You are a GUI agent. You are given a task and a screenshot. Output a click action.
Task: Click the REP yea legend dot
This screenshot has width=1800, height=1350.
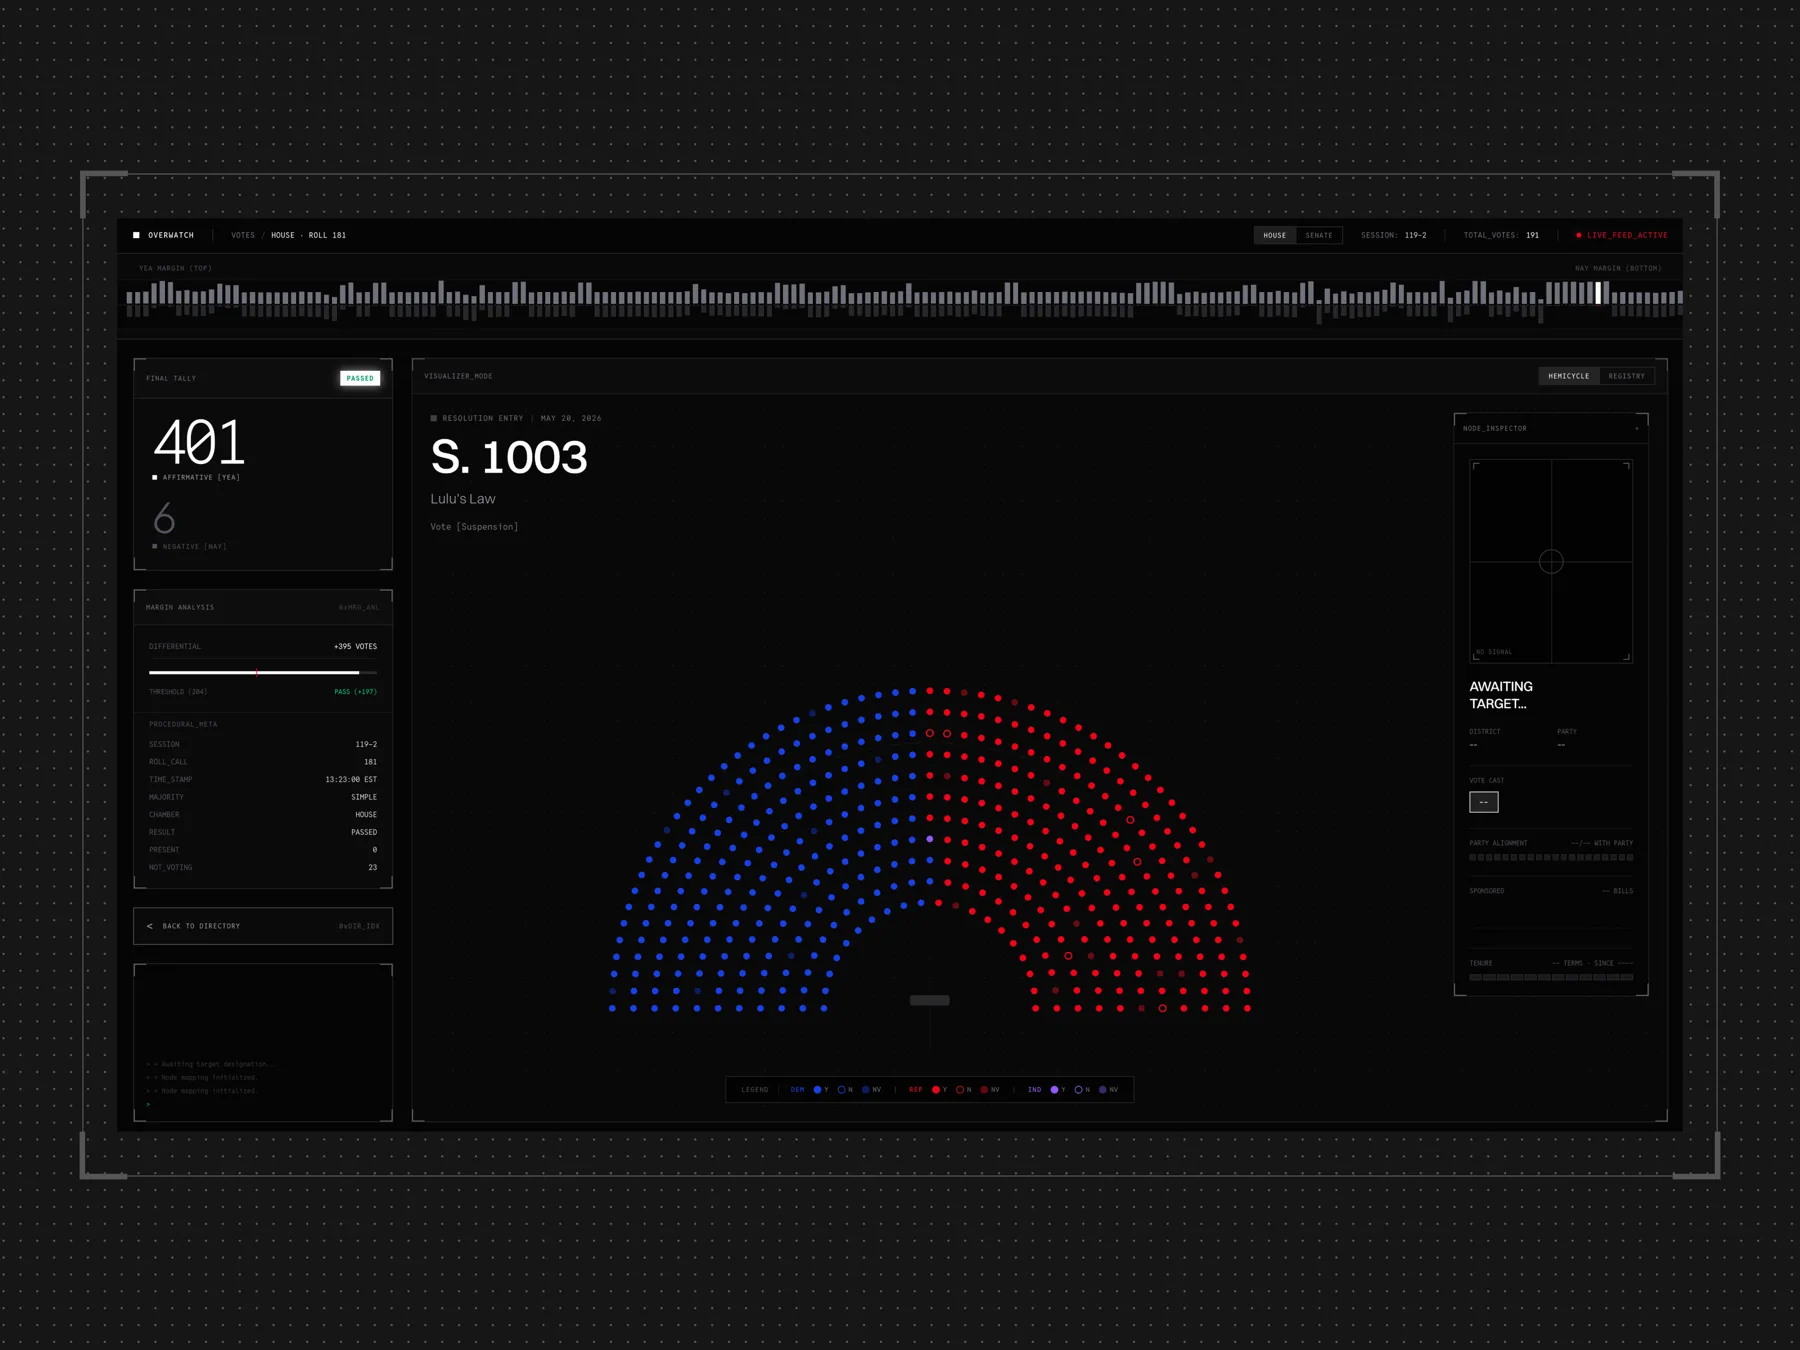point(936,1090)
